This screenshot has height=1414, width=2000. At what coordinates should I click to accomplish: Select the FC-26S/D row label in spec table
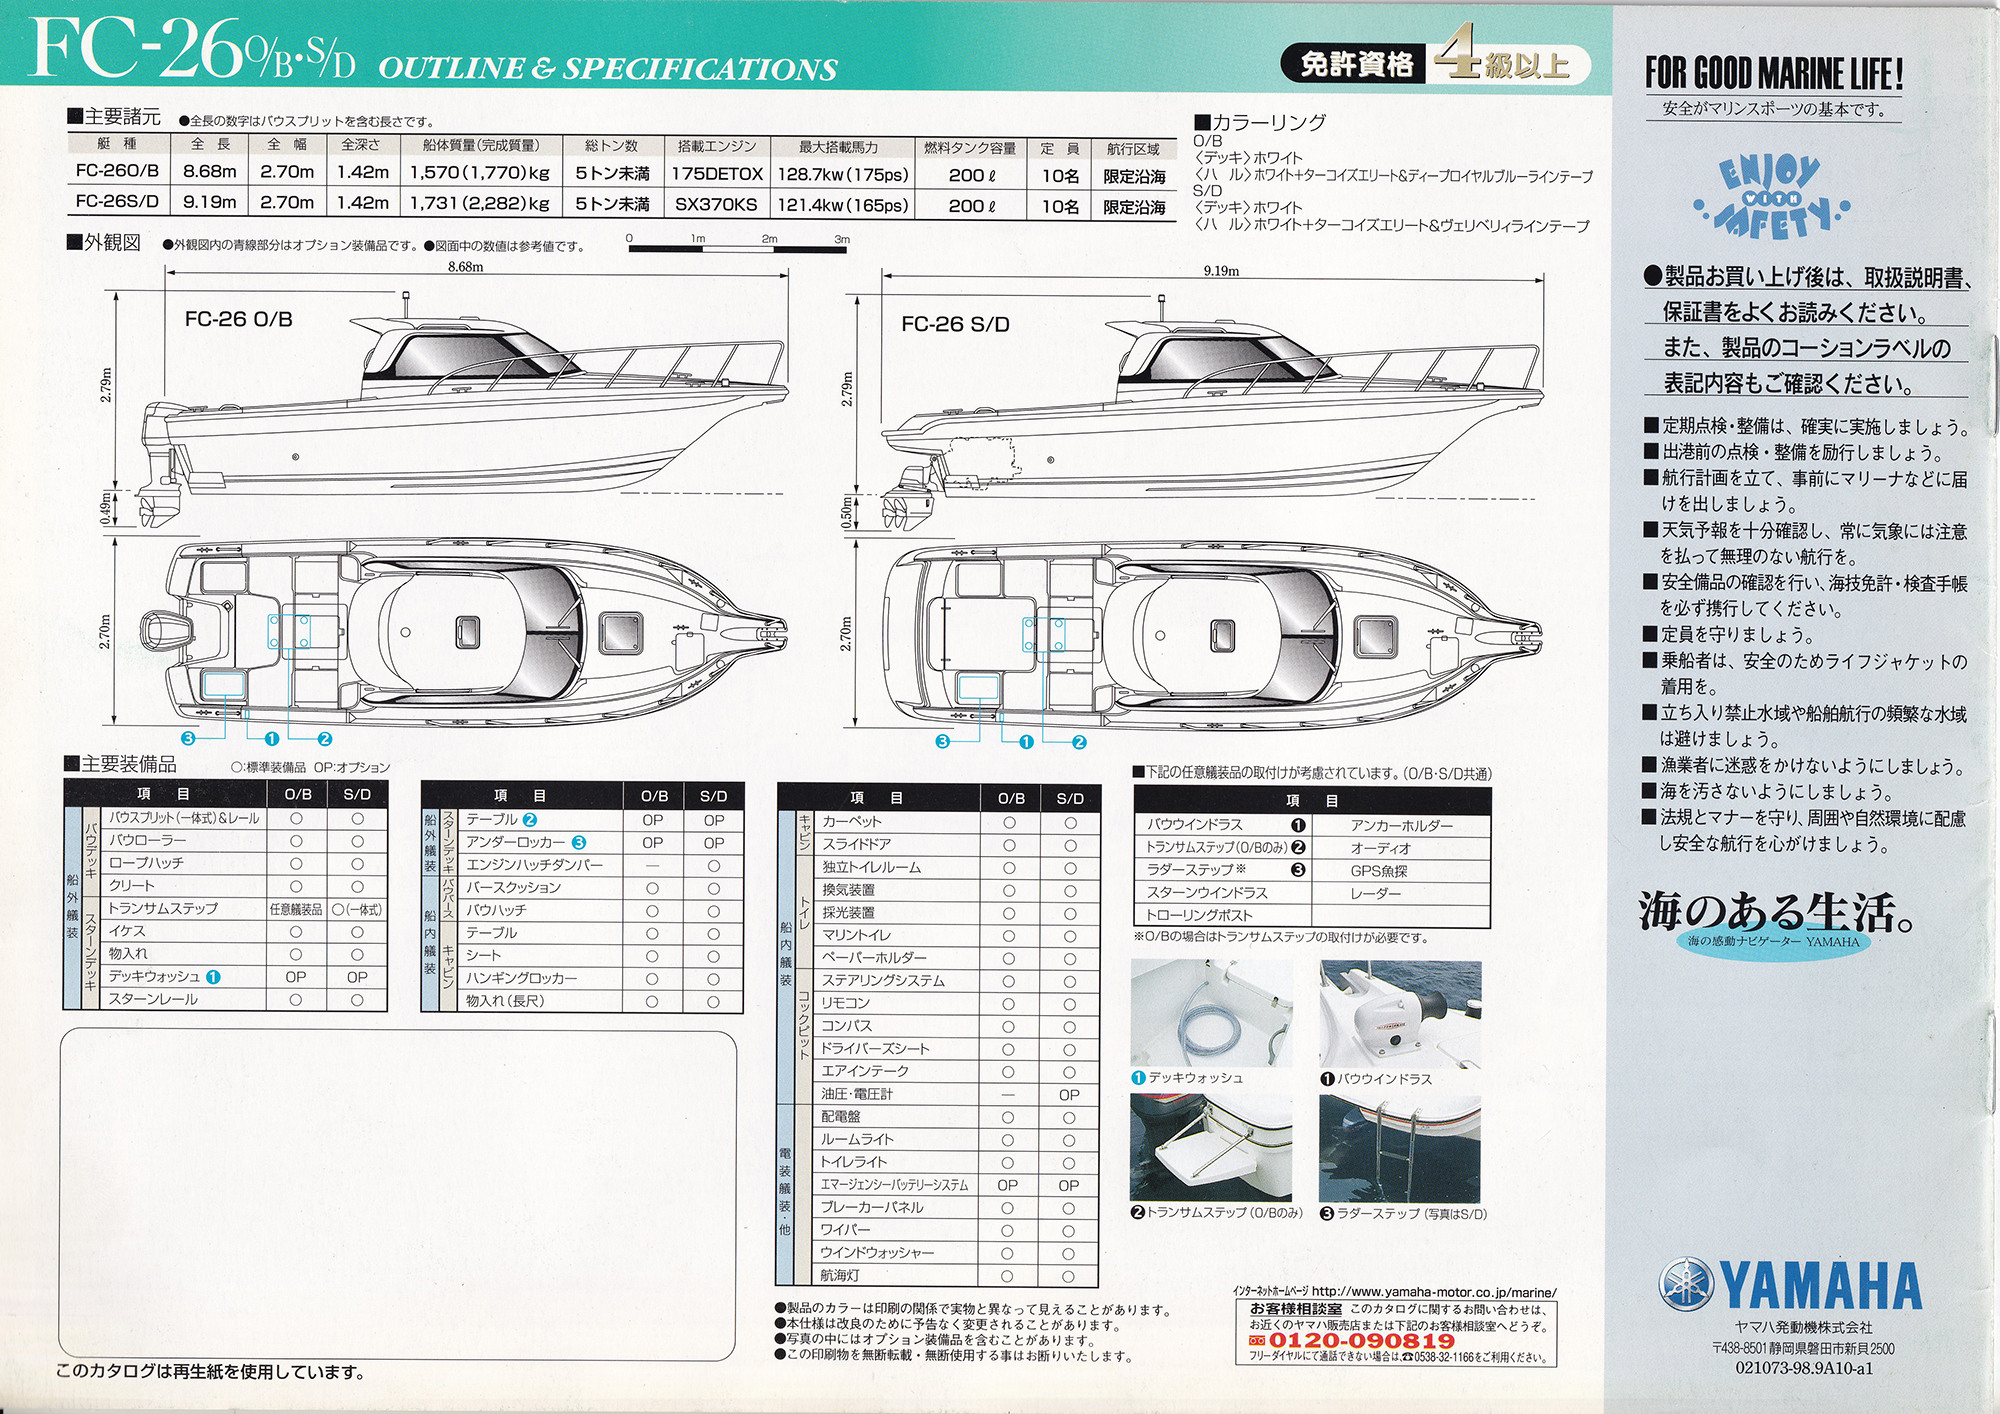pyautogui.click(x=116, y=201)
